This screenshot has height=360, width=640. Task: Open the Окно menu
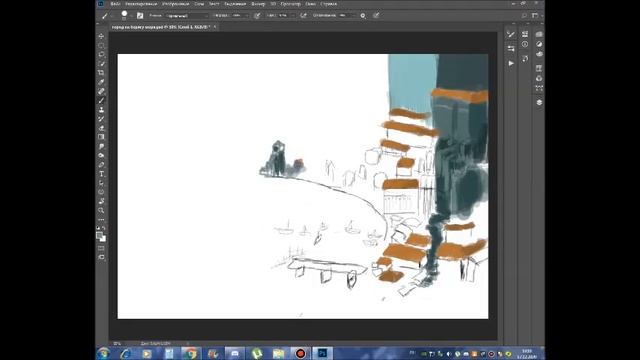[311, 4]
